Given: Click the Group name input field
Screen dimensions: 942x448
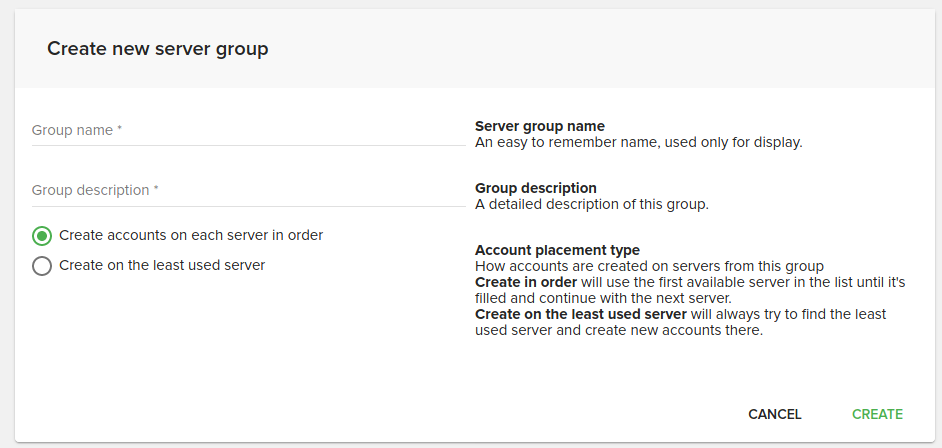Looking at the screenshot, I should [248, 130].
